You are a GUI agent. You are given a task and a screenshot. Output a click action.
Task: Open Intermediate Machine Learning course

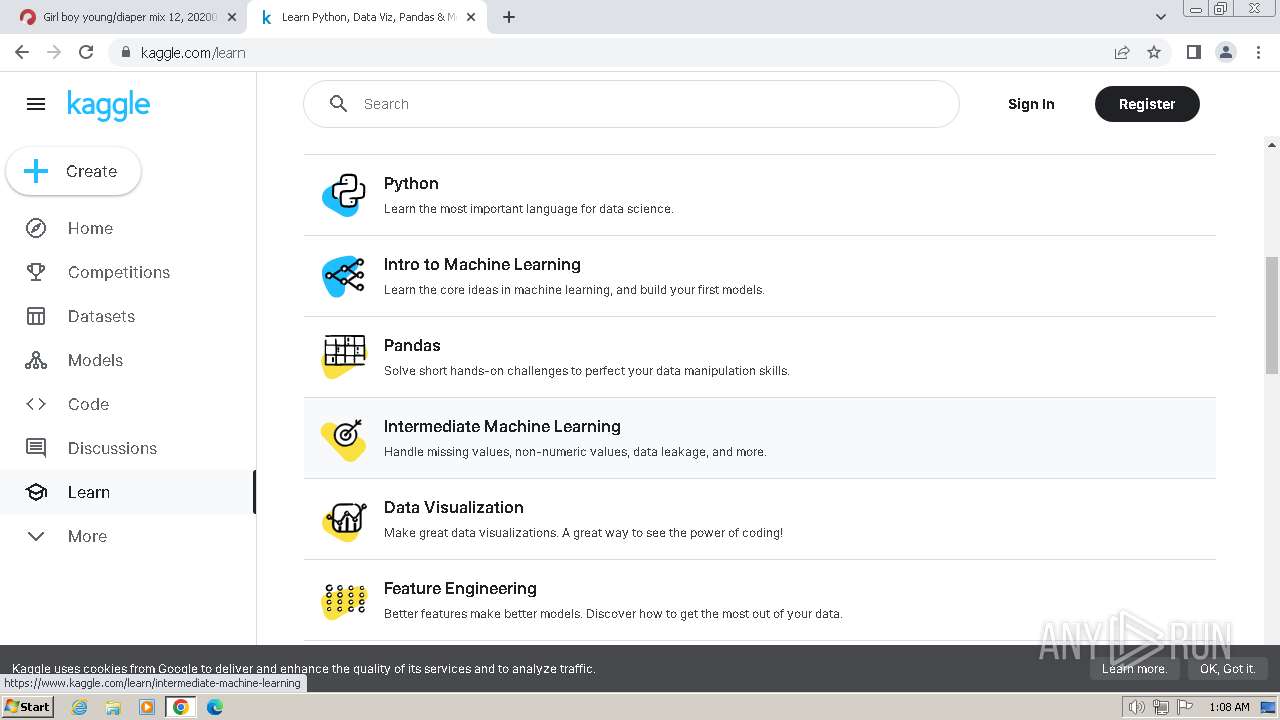coord(760,438)
